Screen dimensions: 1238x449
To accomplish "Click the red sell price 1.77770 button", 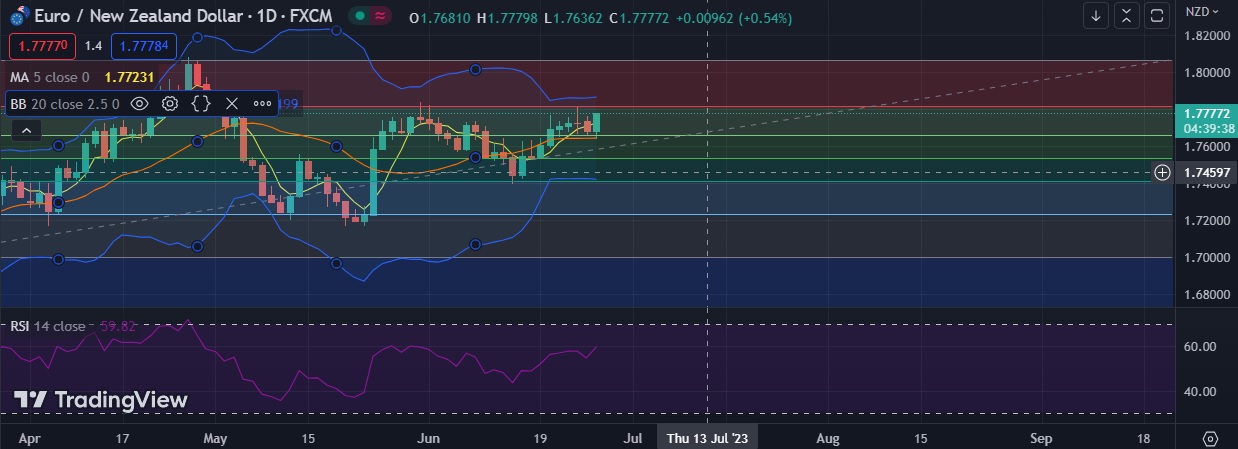I will tap(41, 45).
